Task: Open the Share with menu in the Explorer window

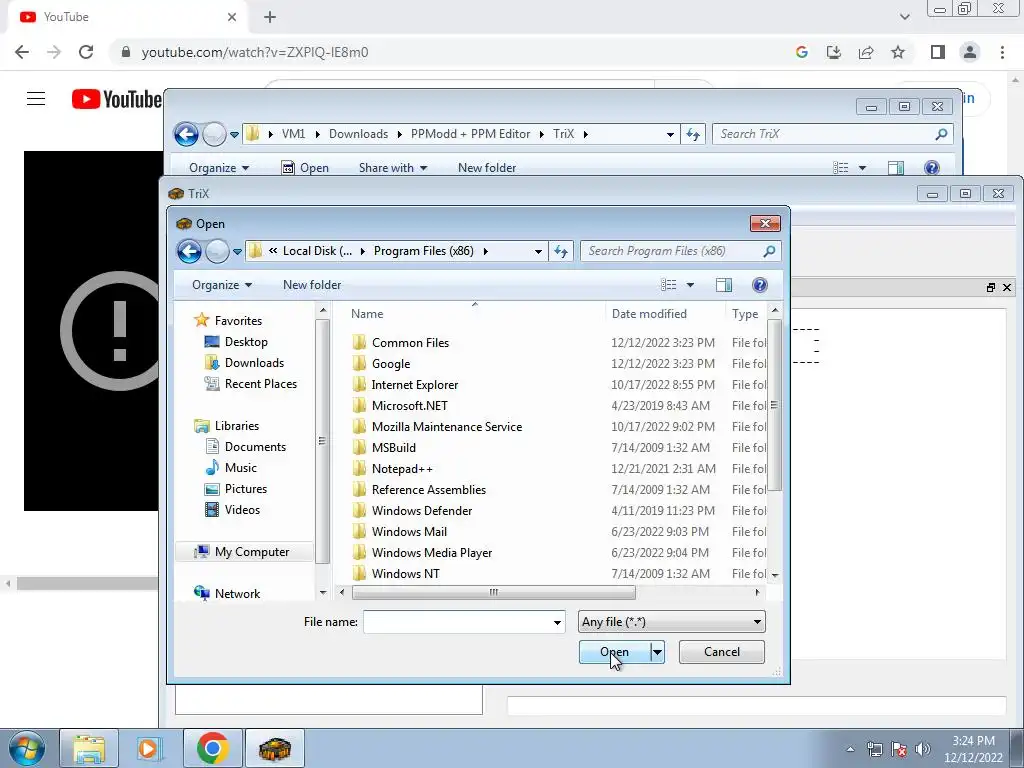Action: (392, 168)
